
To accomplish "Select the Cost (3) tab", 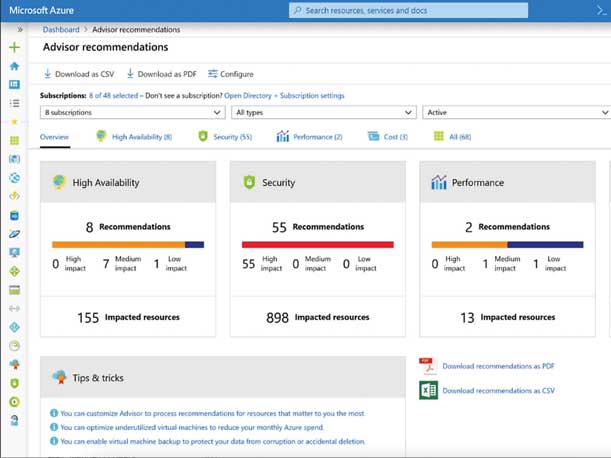I will coord(388,136).
